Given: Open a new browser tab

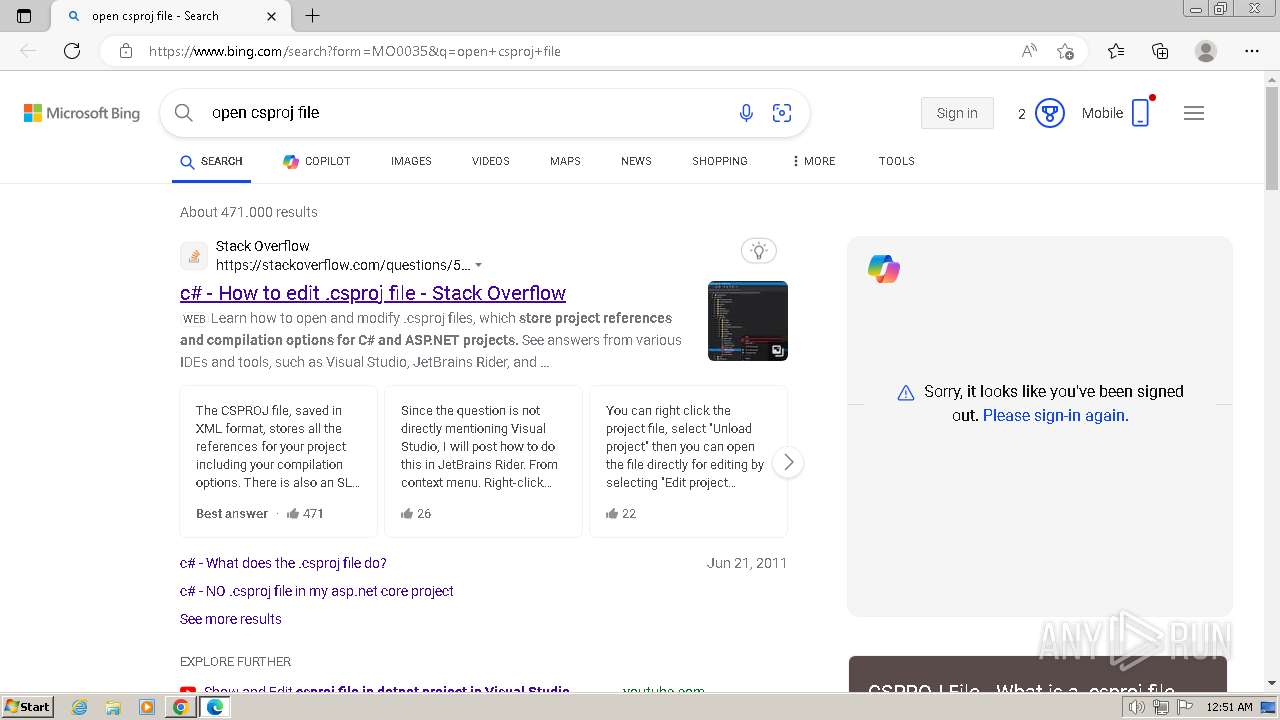Looking at the screenshot, I should 312,16.
